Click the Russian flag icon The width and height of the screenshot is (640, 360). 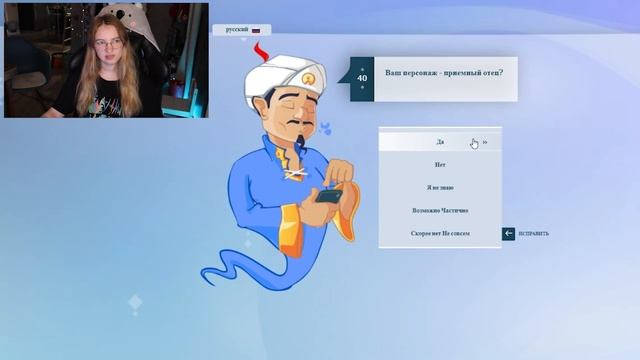click(256, 30)
